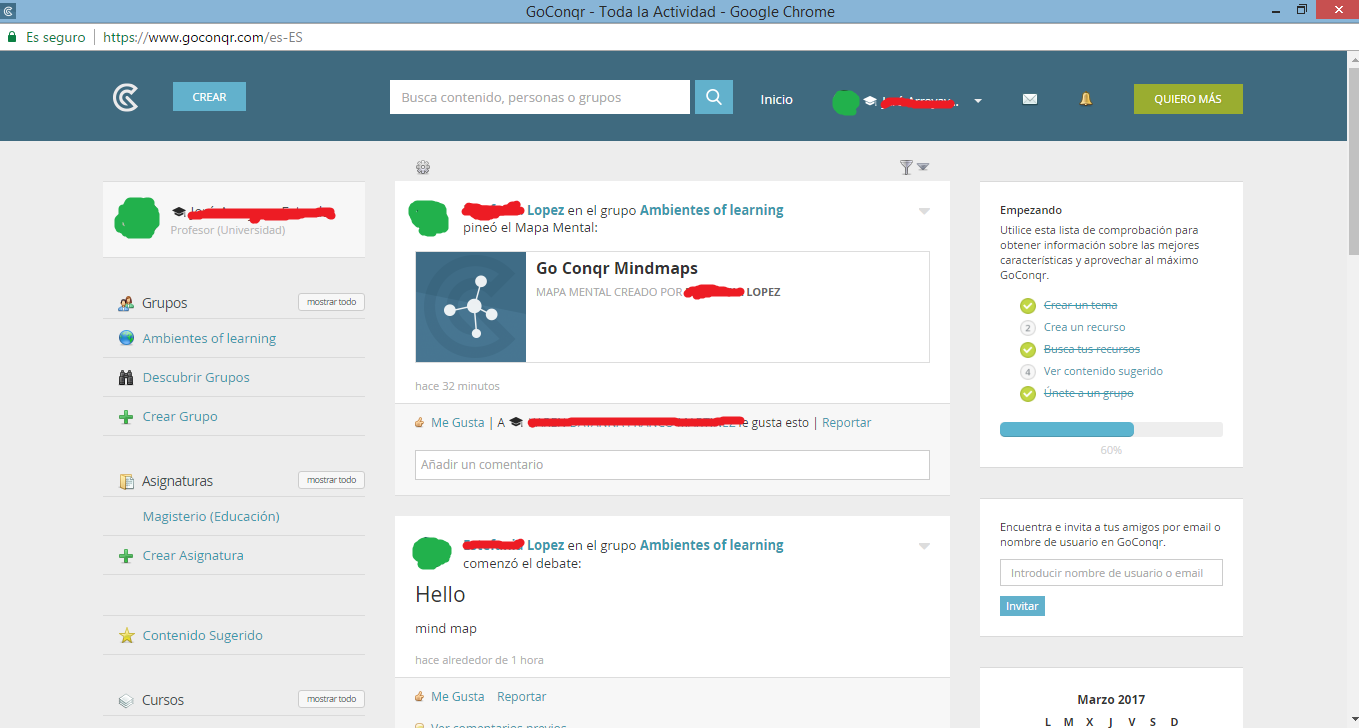
Task: Open the notifications bell
Action: [x=1085, y=99]
